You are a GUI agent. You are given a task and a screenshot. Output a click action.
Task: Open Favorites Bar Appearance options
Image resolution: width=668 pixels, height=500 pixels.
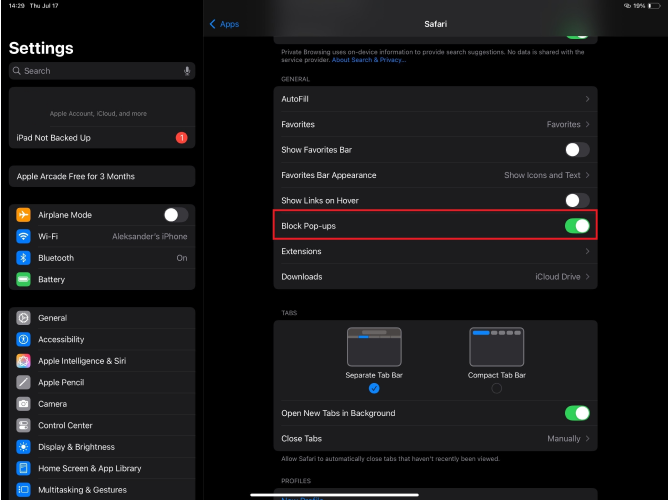pyautogui.click(x=435, y=175)
